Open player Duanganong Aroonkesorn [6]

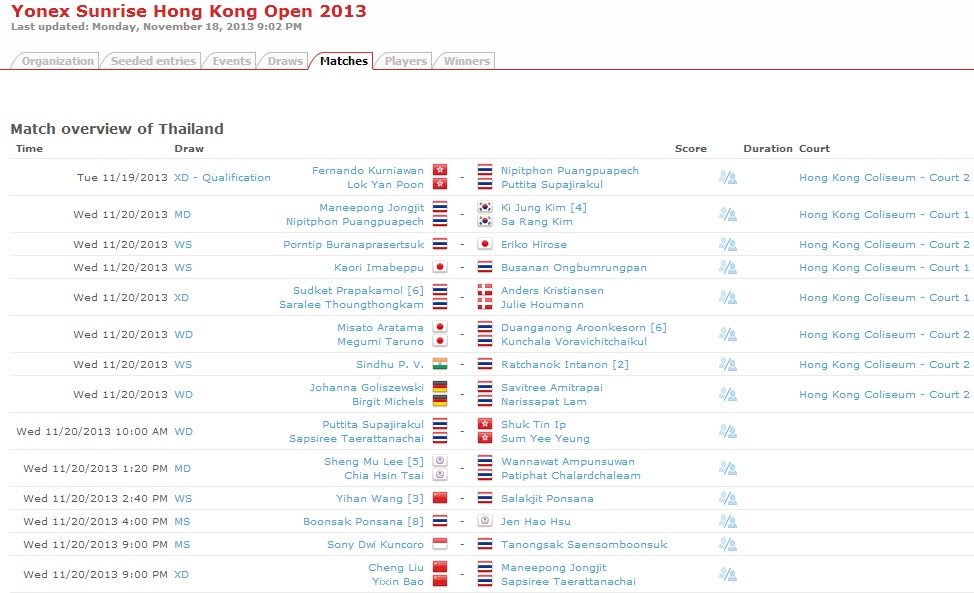[x=584, y=327]
